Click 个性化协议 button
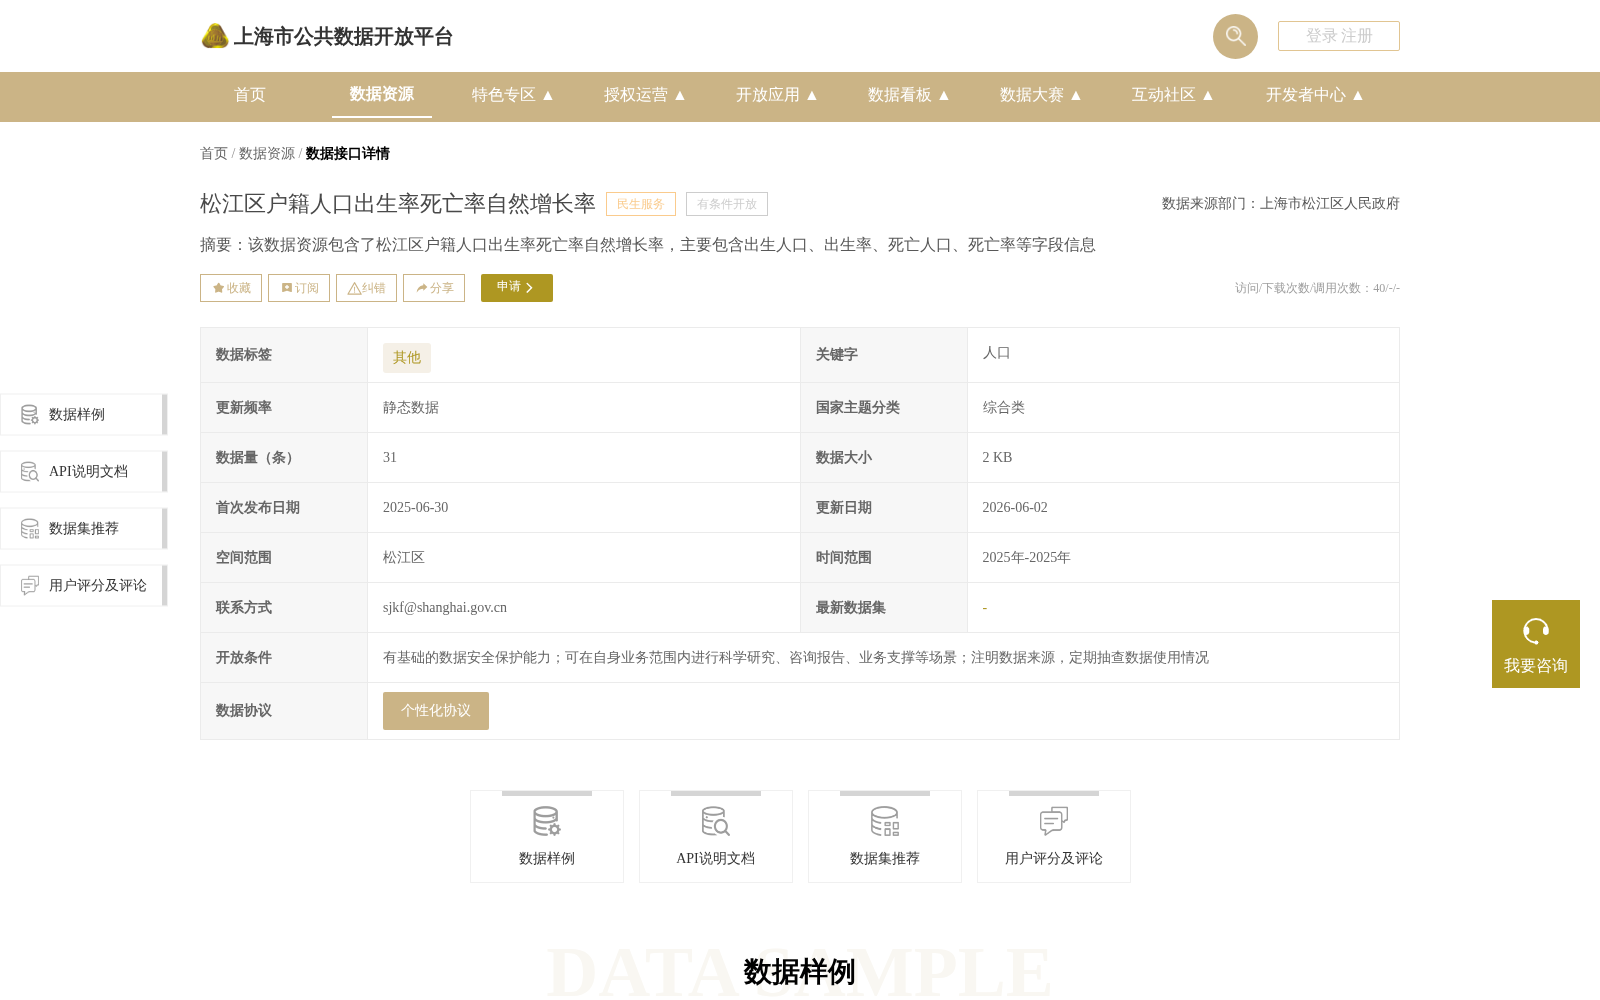This screenshot has width=1600, height=1000. [x=436, y=711]
